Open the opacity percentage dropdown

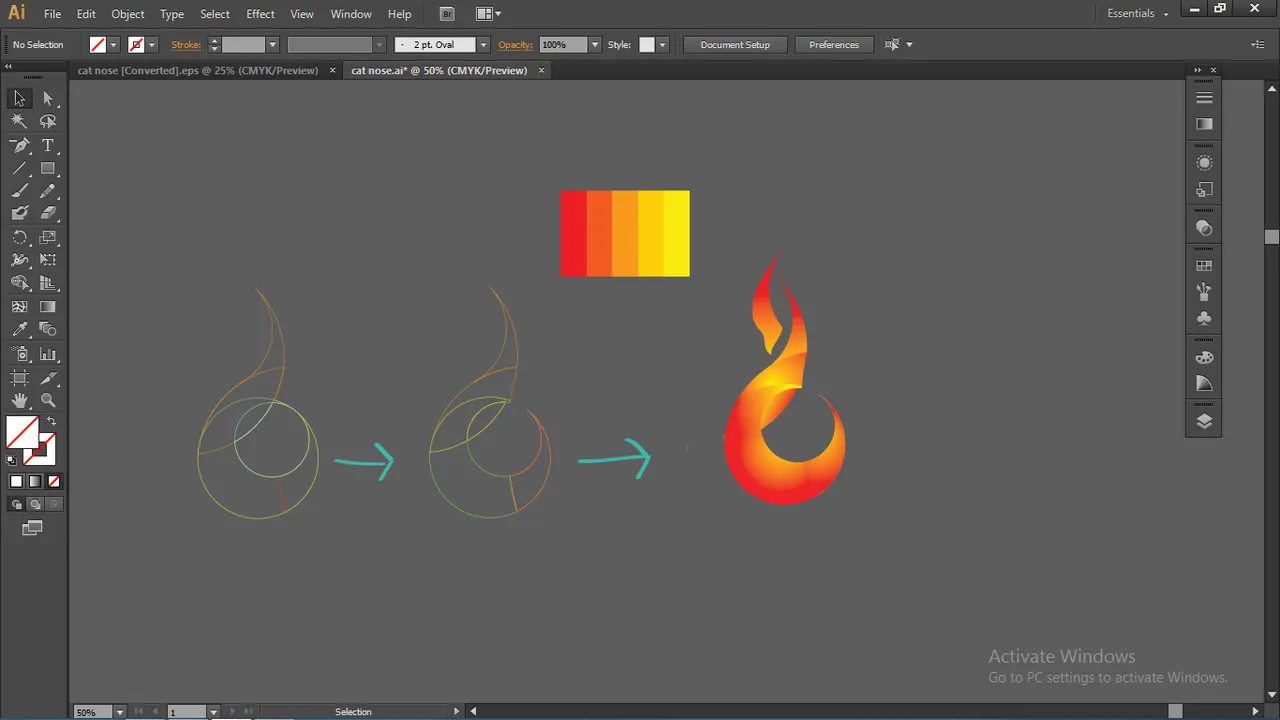595,45
